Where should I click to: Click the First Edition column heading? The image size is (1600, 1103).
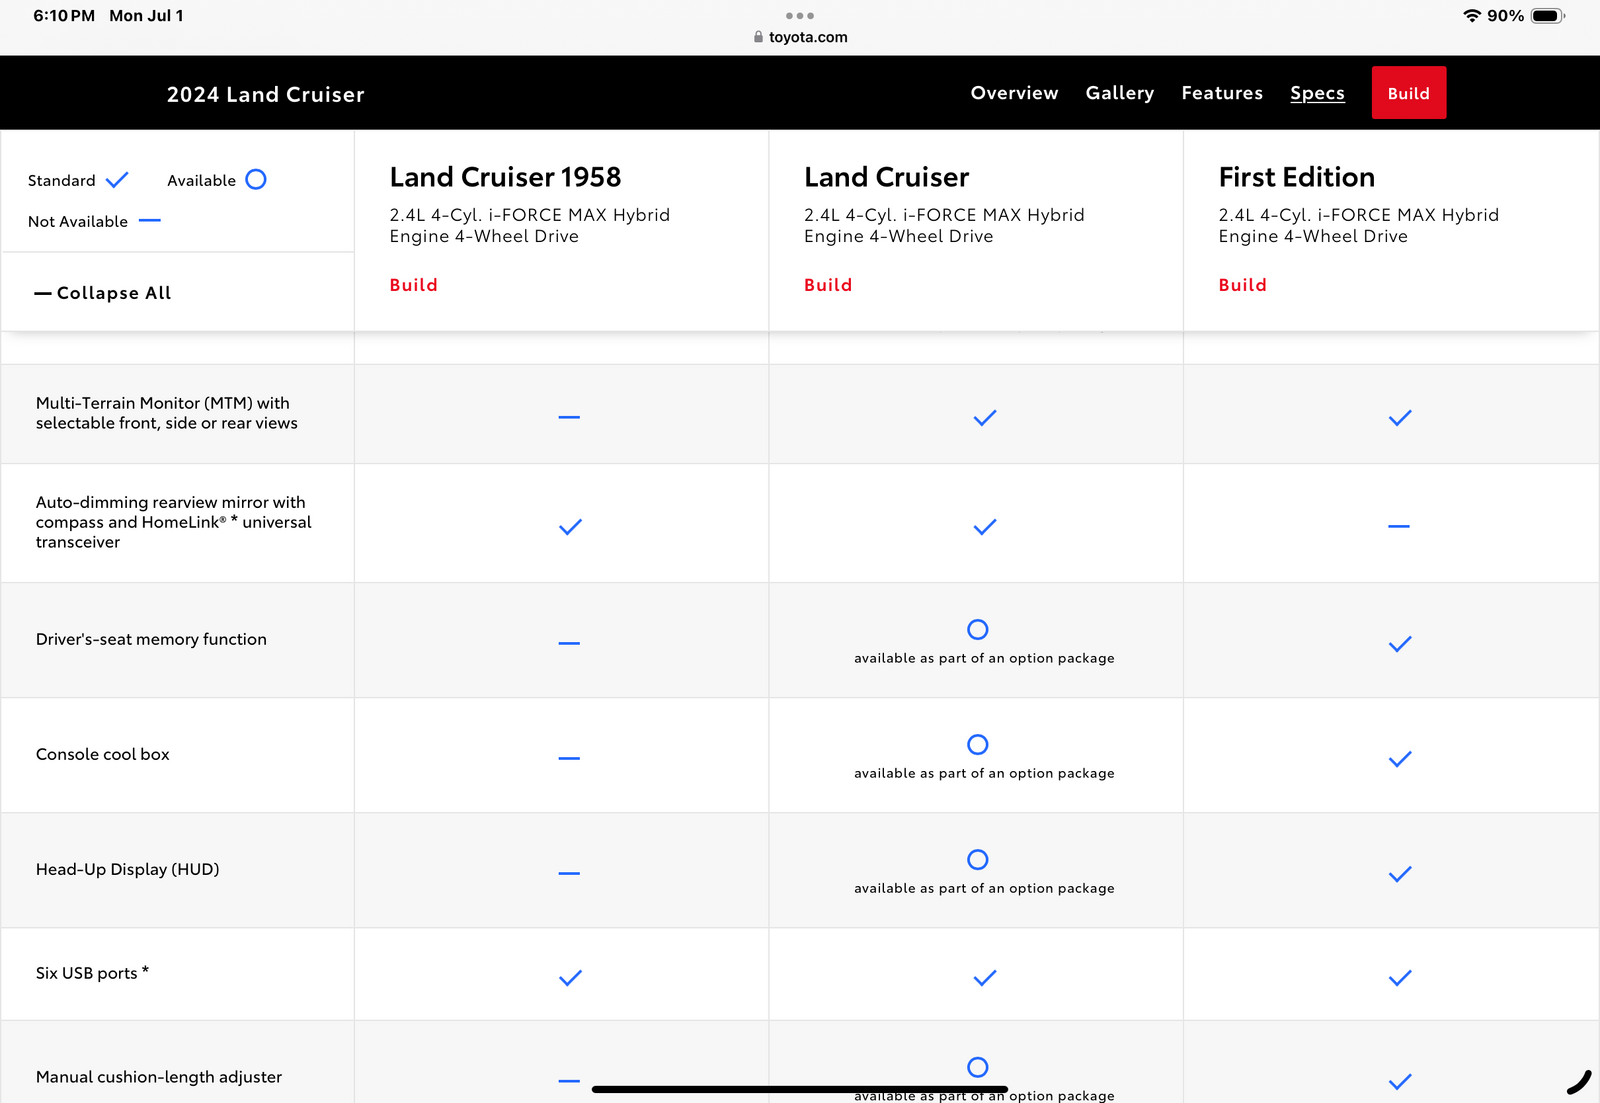coord(1296,177)
